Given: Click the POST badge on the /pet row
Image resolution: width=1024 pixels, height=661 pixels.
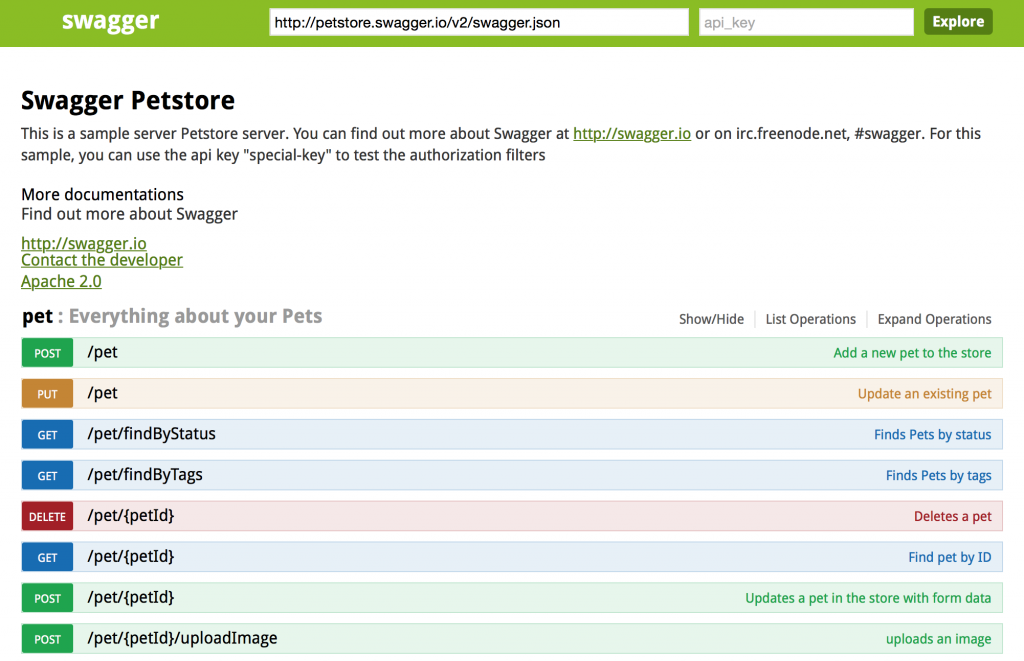Looking at the screenshot, I should click(48, 353).
